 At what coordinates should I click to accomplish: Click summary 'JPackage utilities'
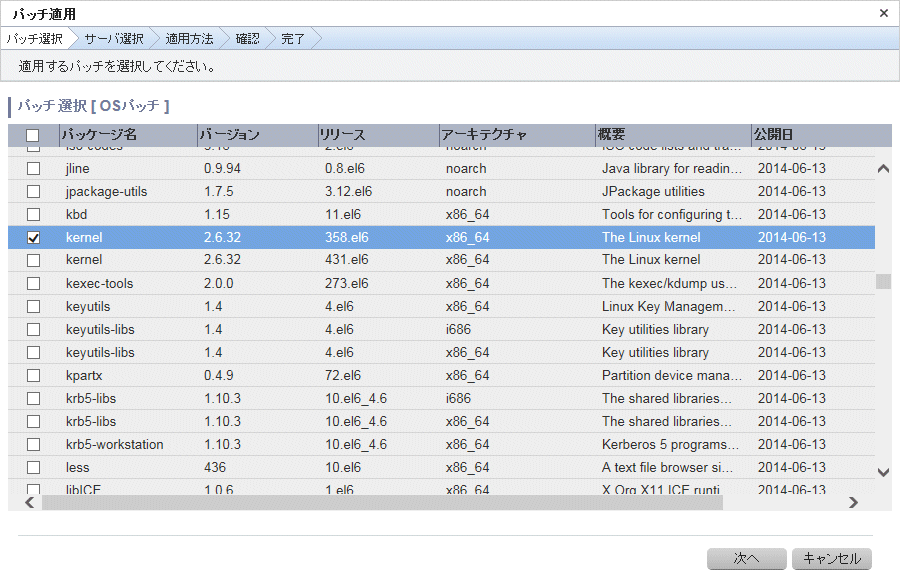point(653,192)
